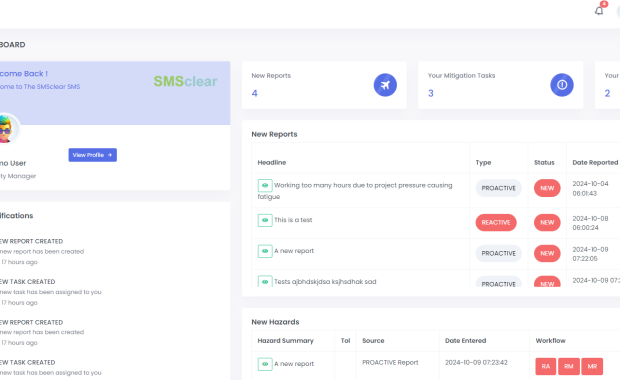Click the Headline column header
620x380 pixels.
pyautogui.click(x=272, y=163)
